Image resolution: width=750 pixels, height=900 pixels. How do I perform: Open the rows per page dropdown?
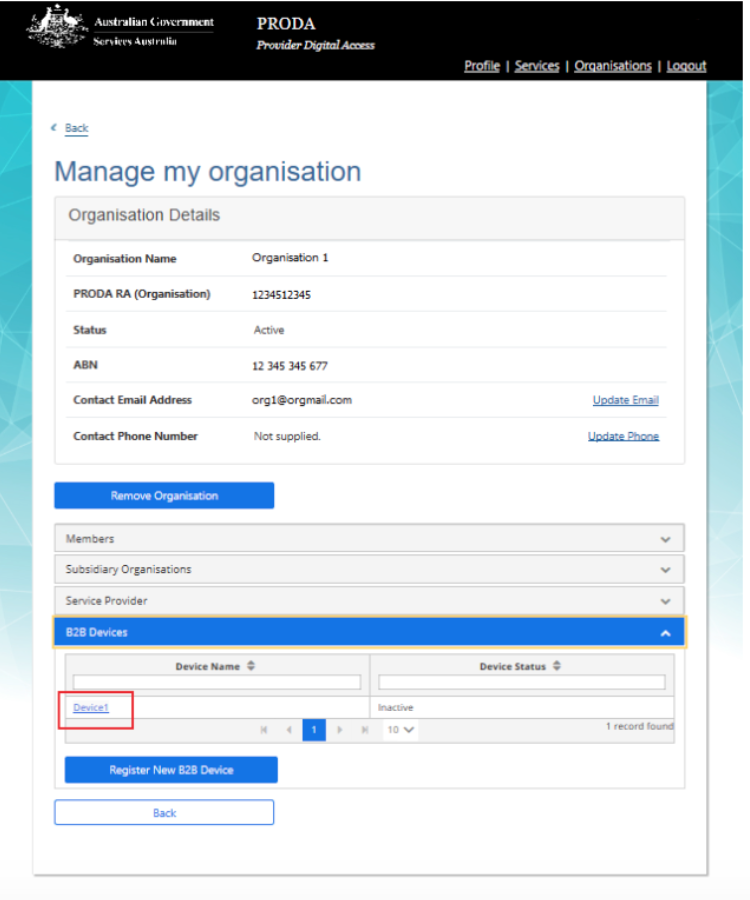[x=401, y=730]
